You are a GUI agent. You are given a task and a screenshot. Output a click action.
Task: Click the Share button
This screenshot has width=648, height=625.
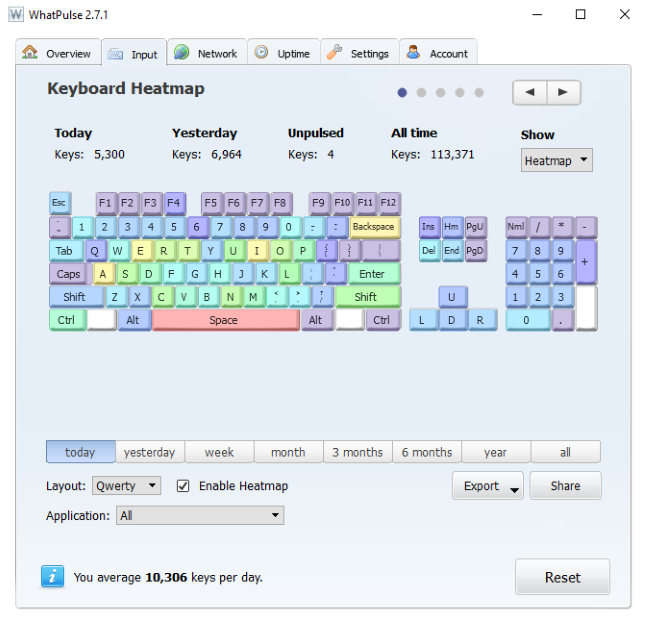(565, 485)
